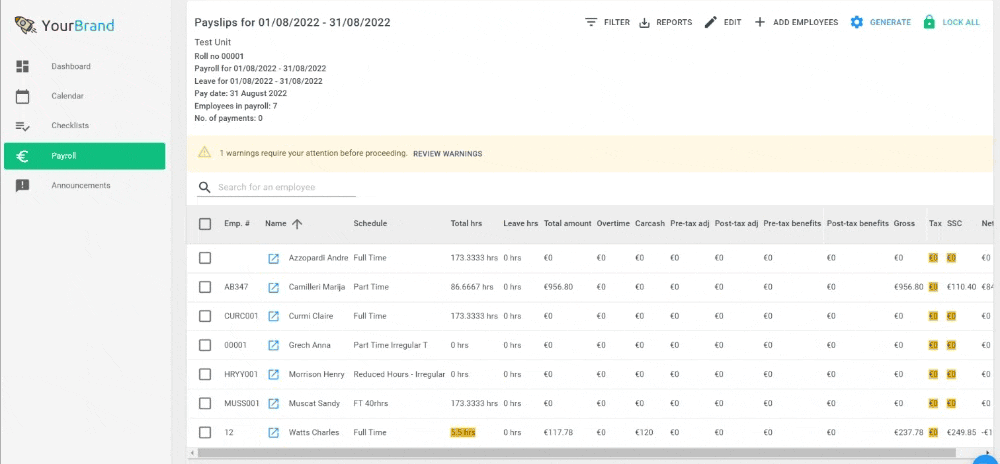The image size is (1000, 464).
Task: Sort by Total hrs column header
Action: (x=466, y=224)
